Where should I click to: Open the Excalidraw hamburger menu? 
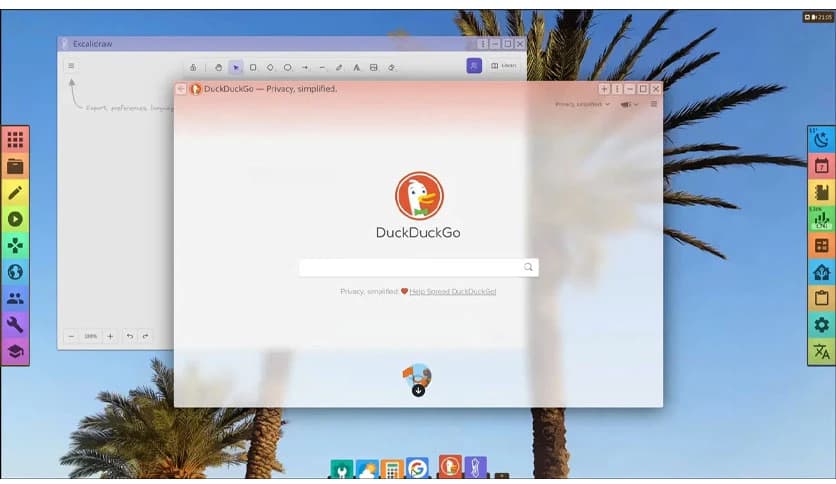tap(71, 66)
